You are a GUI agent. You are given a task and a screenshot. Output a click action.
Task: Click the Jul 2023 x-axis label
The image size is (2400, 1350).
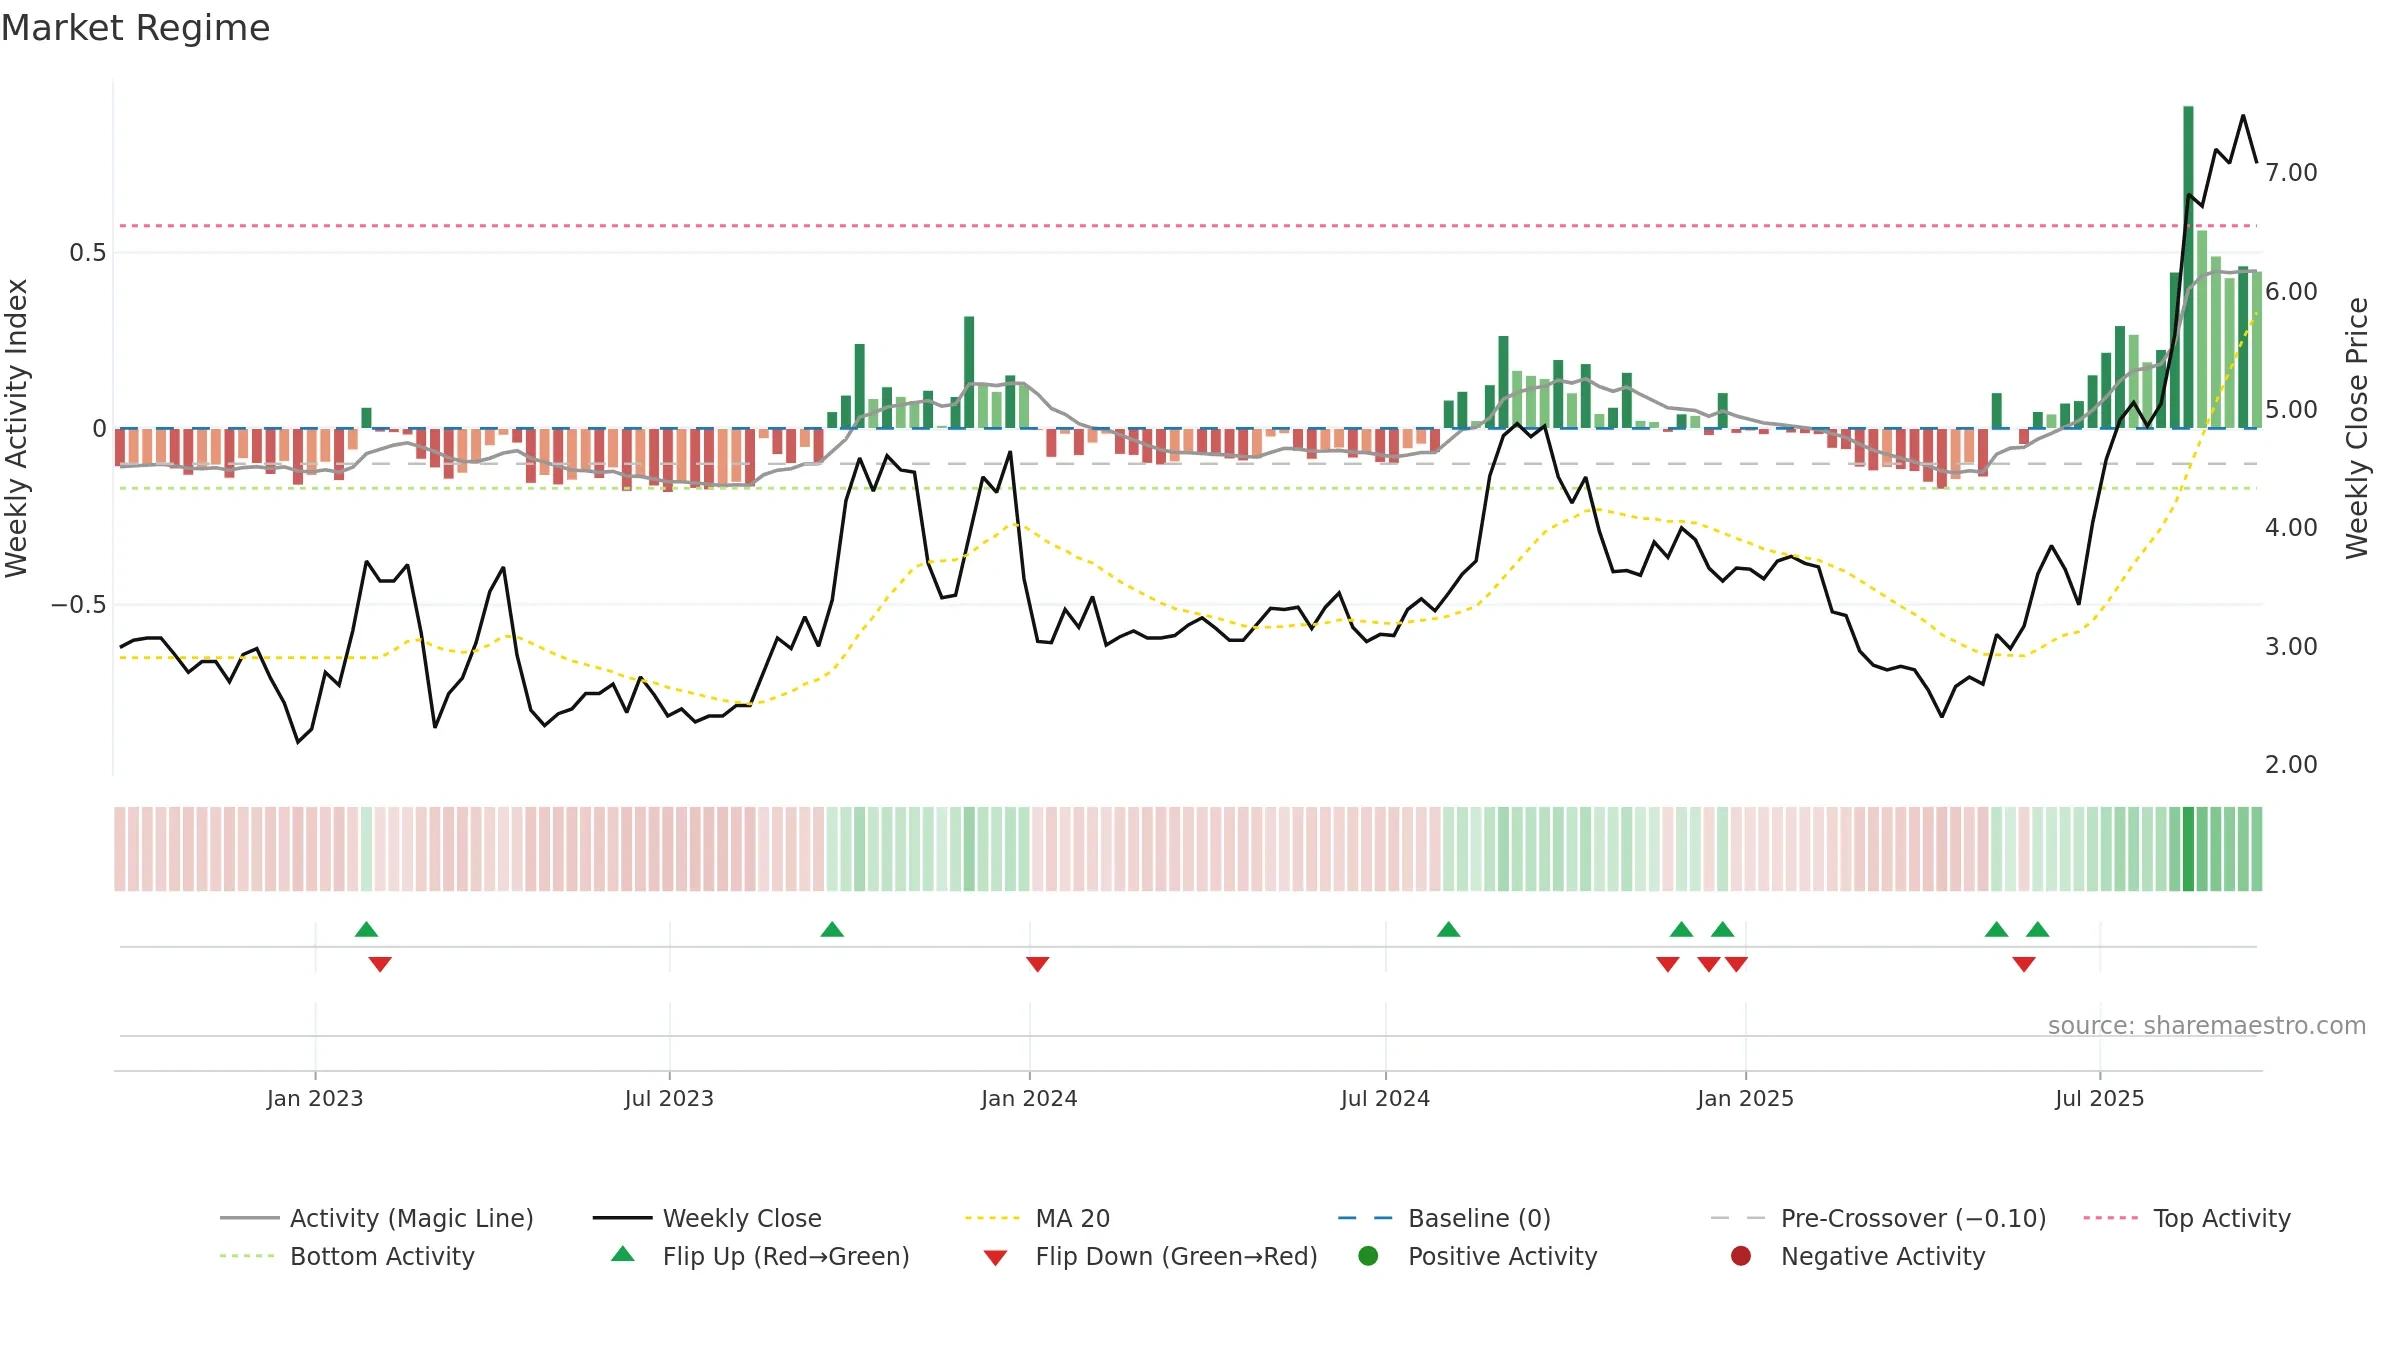(669, 1098)
